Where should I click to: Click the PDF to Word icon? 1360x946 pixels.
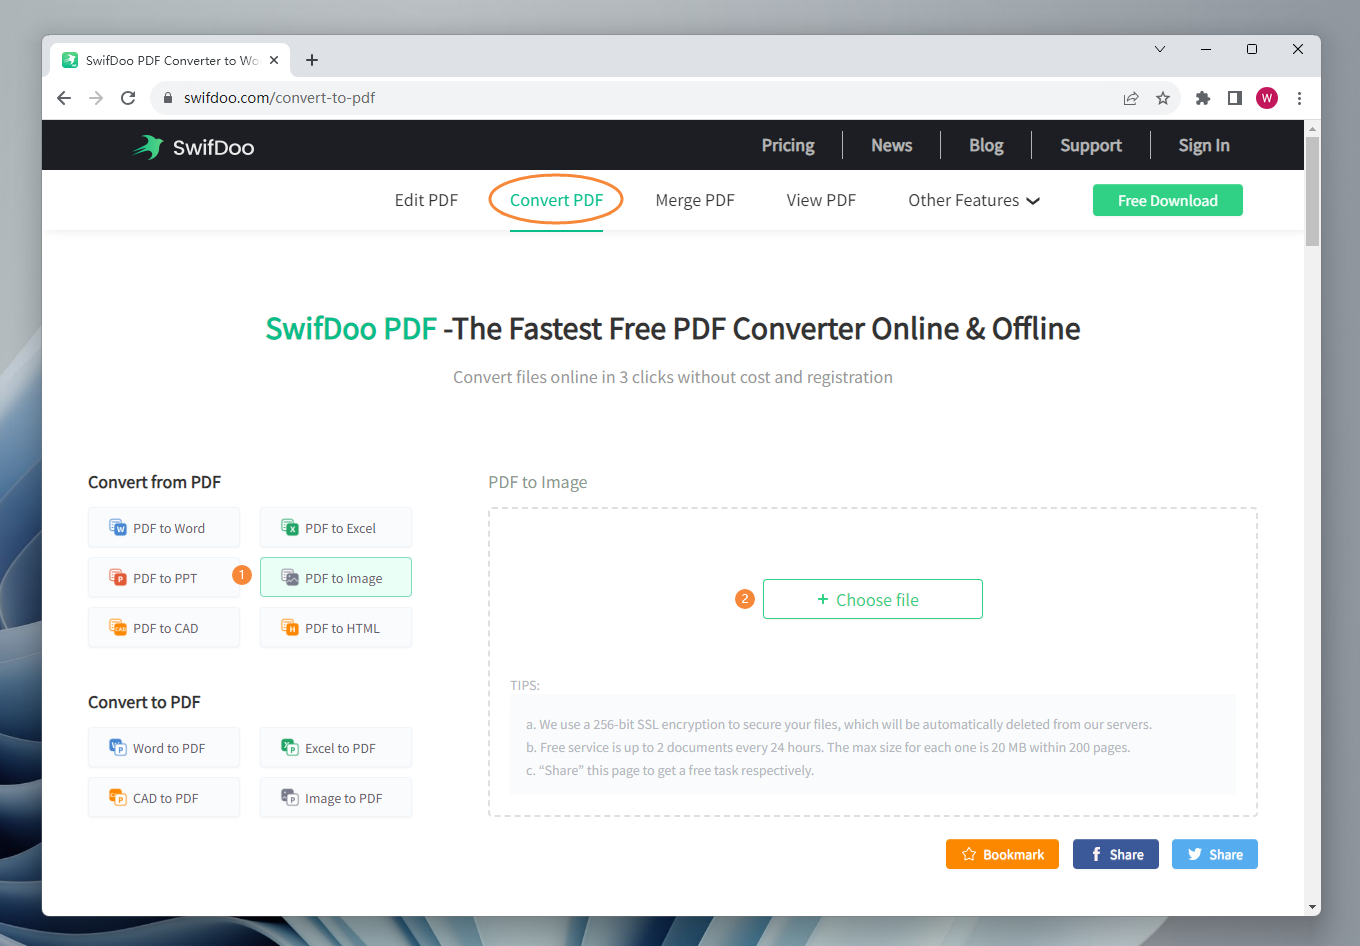click(118, 527)
